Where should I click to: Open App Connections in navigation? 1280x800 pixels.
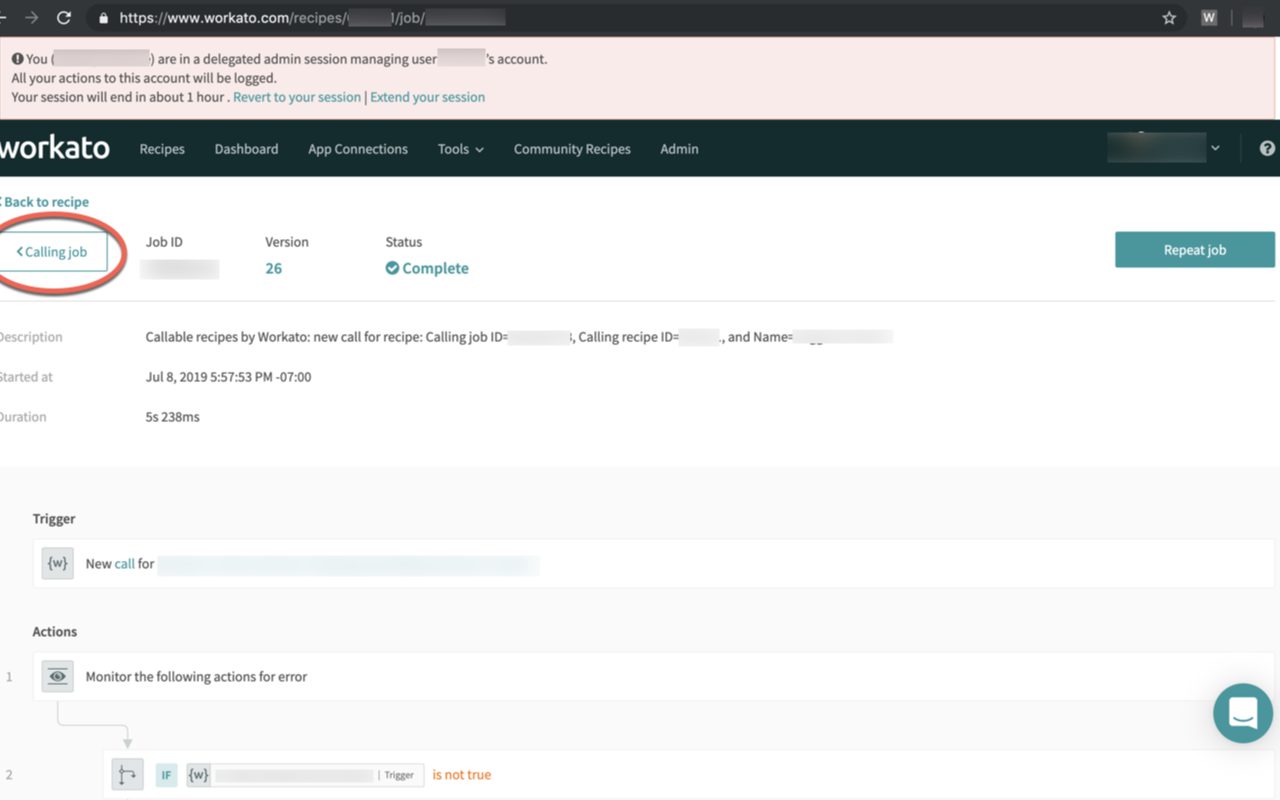358,149
